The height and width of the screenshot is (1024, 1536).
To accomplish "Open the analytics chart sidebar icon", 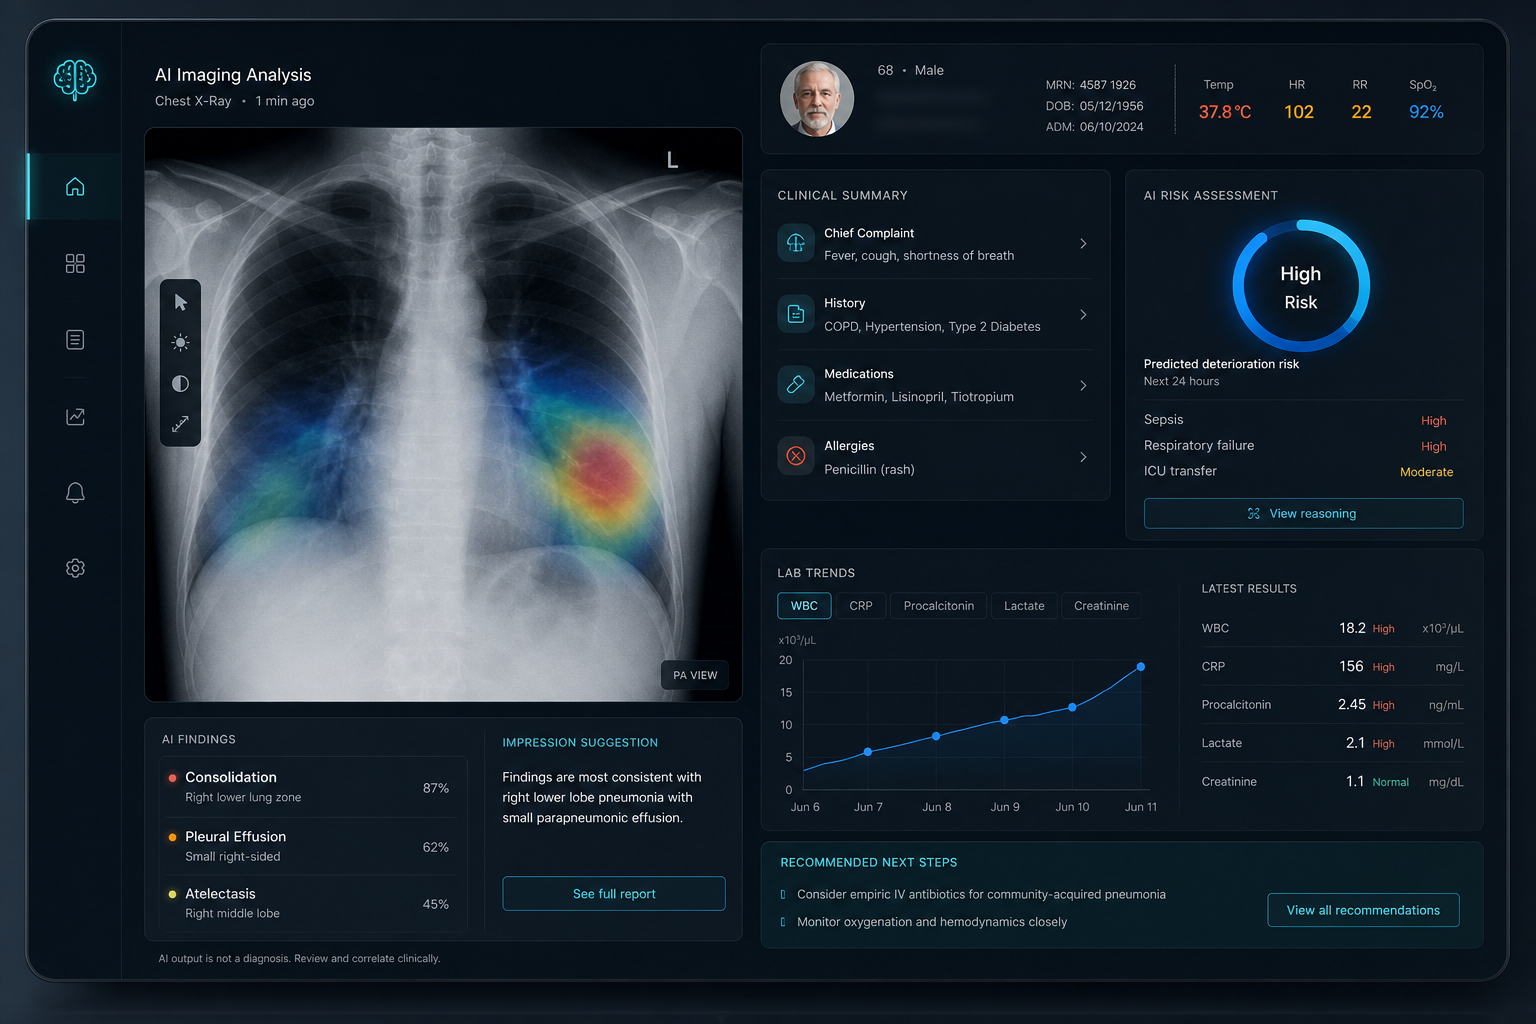I will [x=75, y=416].
